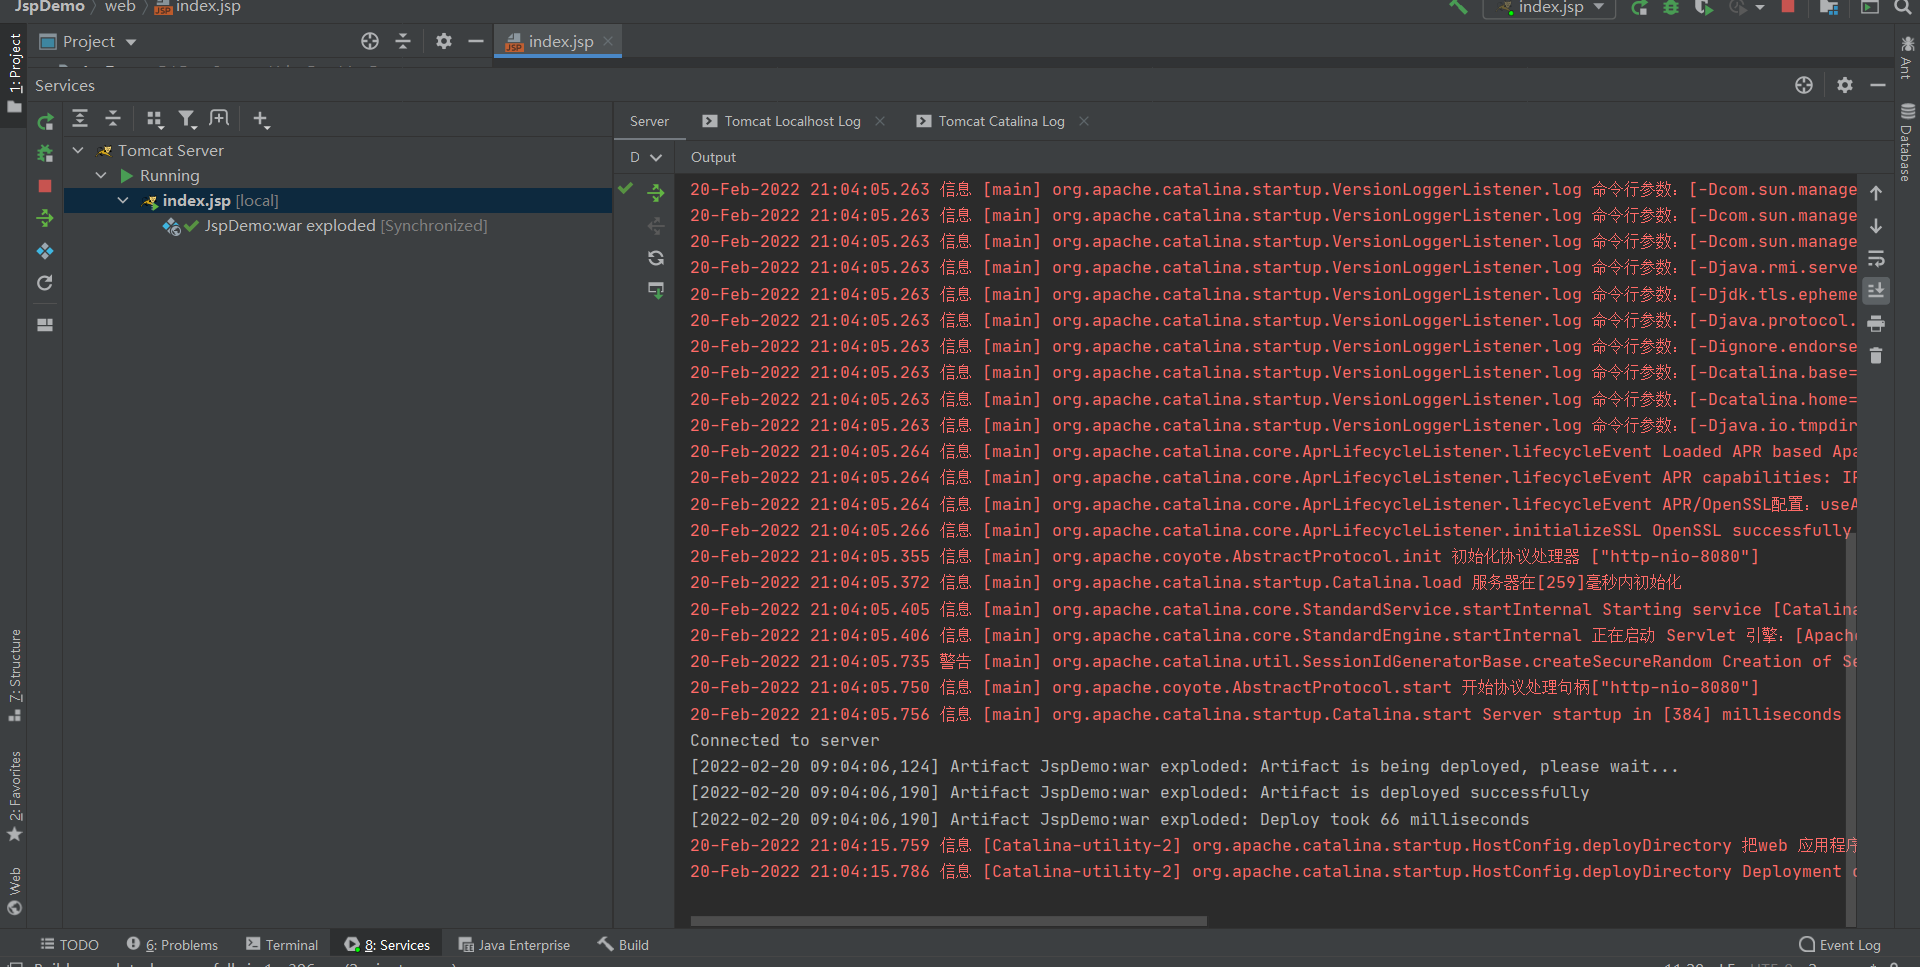Open the Services panel gear settings
Image resolution: width=1920 pixels, height=967 pixels.
point(1845,85)
